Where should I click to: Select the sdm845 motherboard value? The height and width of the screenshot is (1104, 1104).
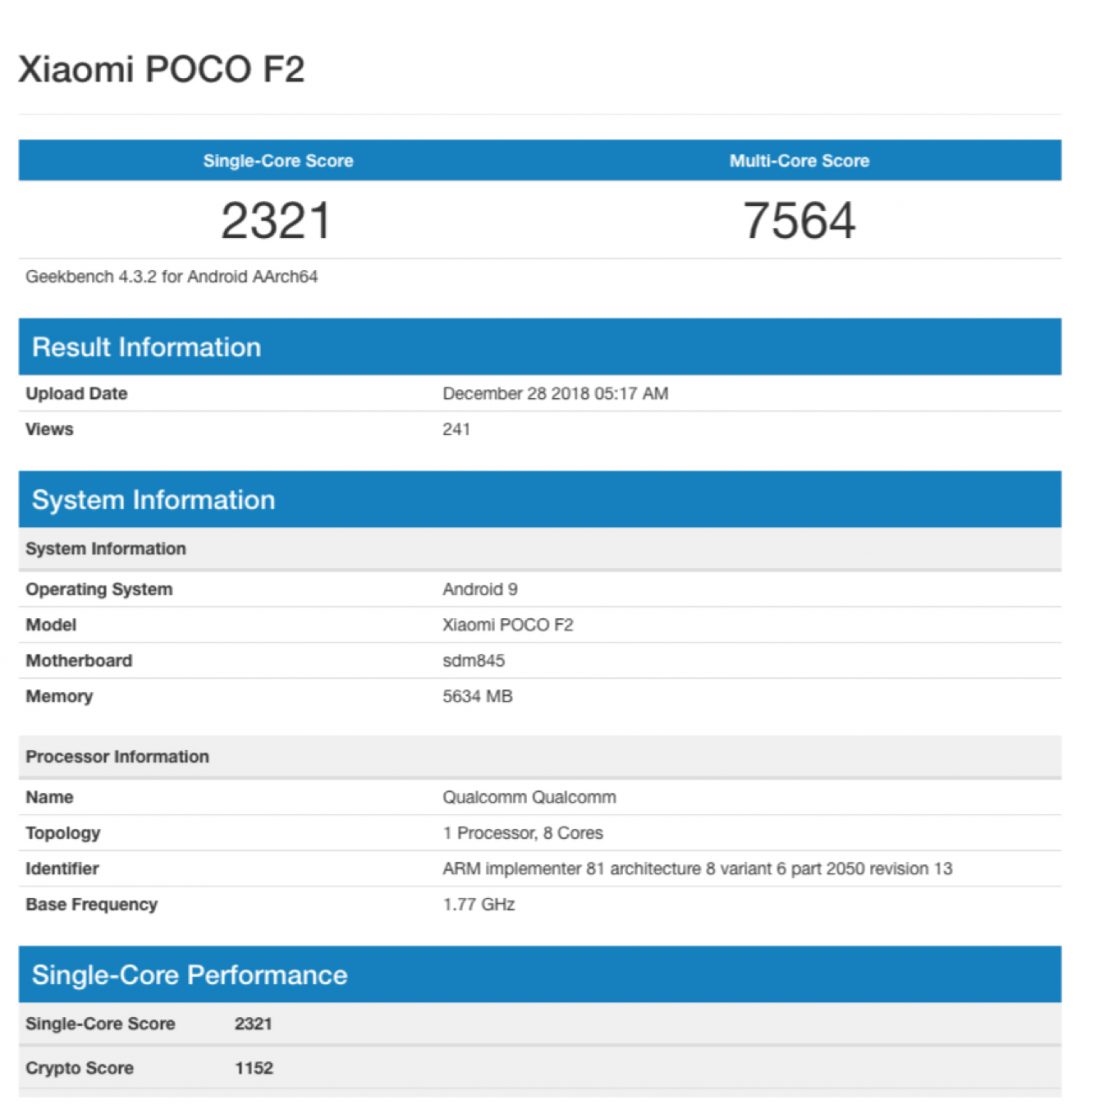click(474, 661)
